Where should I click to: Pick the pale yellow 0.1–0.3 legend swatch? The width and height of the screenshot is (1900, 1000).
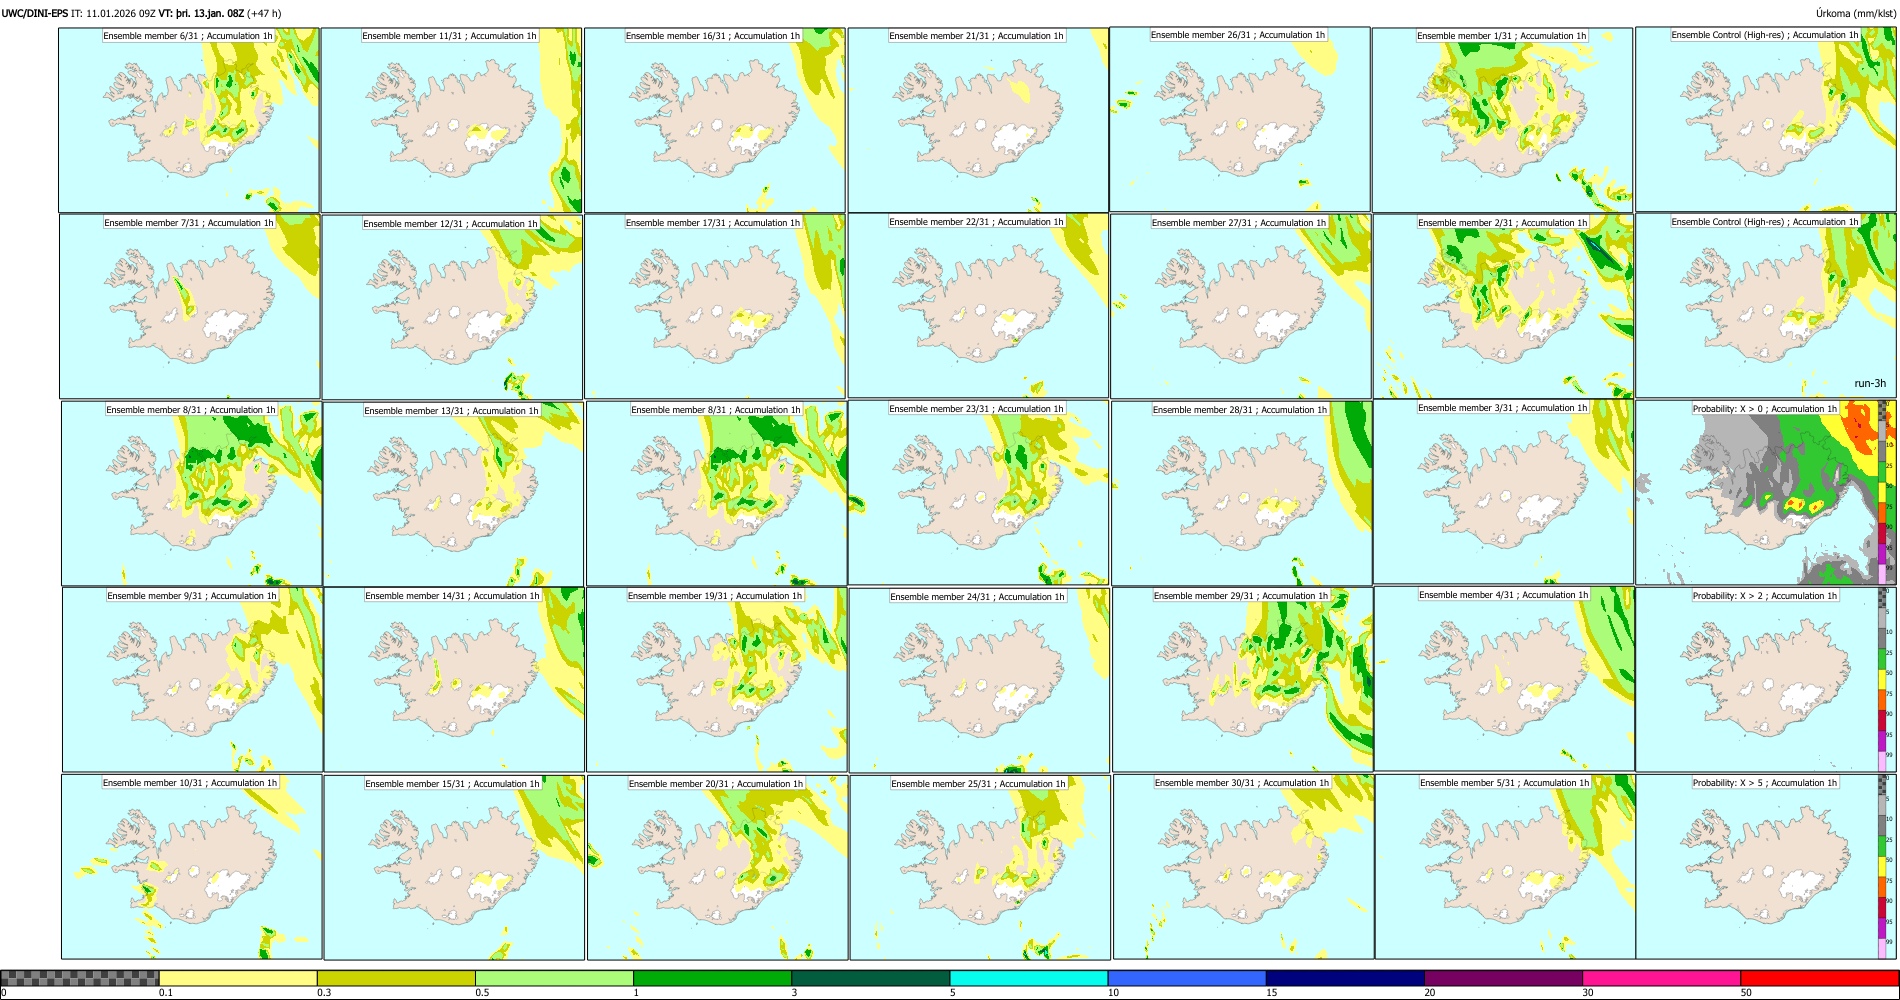tap(238, 978)
